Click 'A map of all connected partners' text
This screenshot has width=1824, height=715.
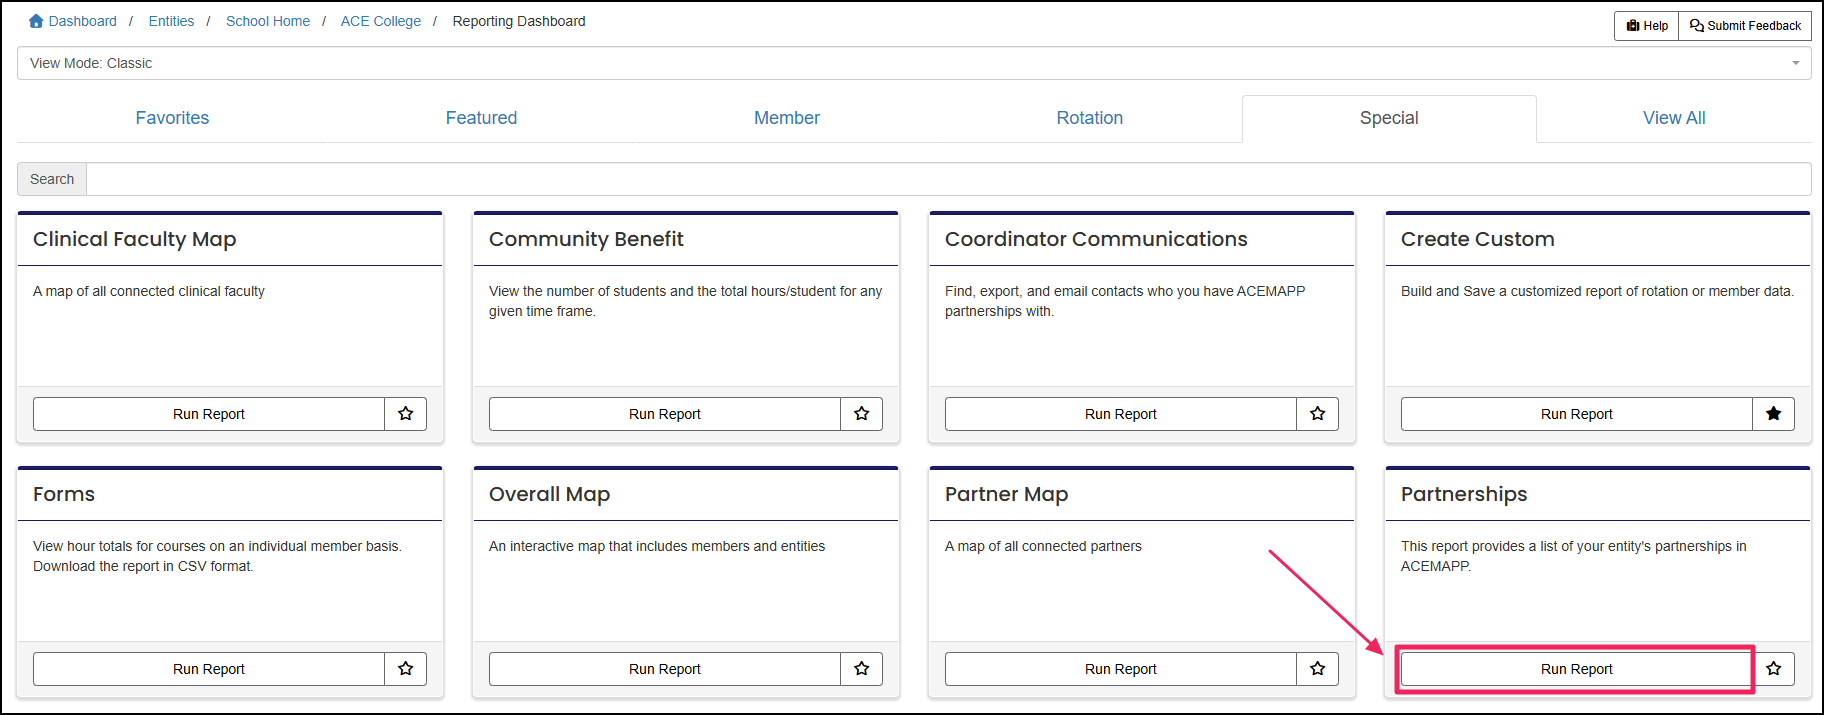[x=1043, y=546]
